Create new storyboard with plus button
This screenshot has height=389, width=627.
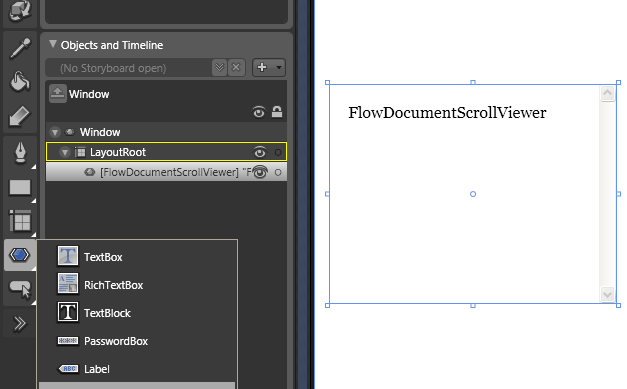[262, 67]
